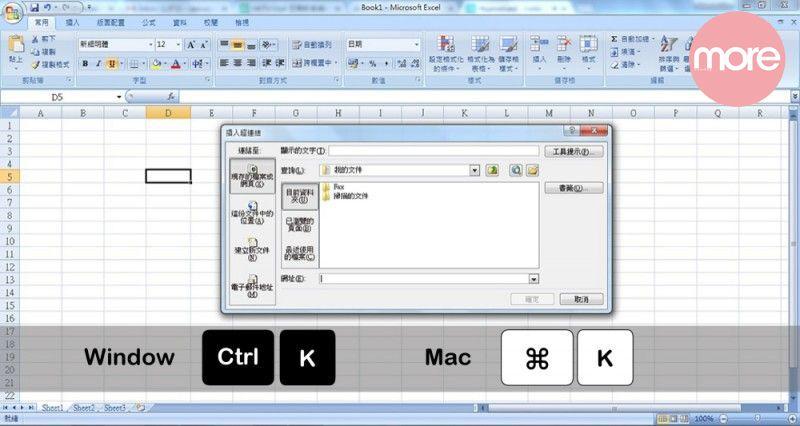Switch to Home (常用) ribbon tab
This screenshot has width=800, height=426.
[x=41, y=23]
